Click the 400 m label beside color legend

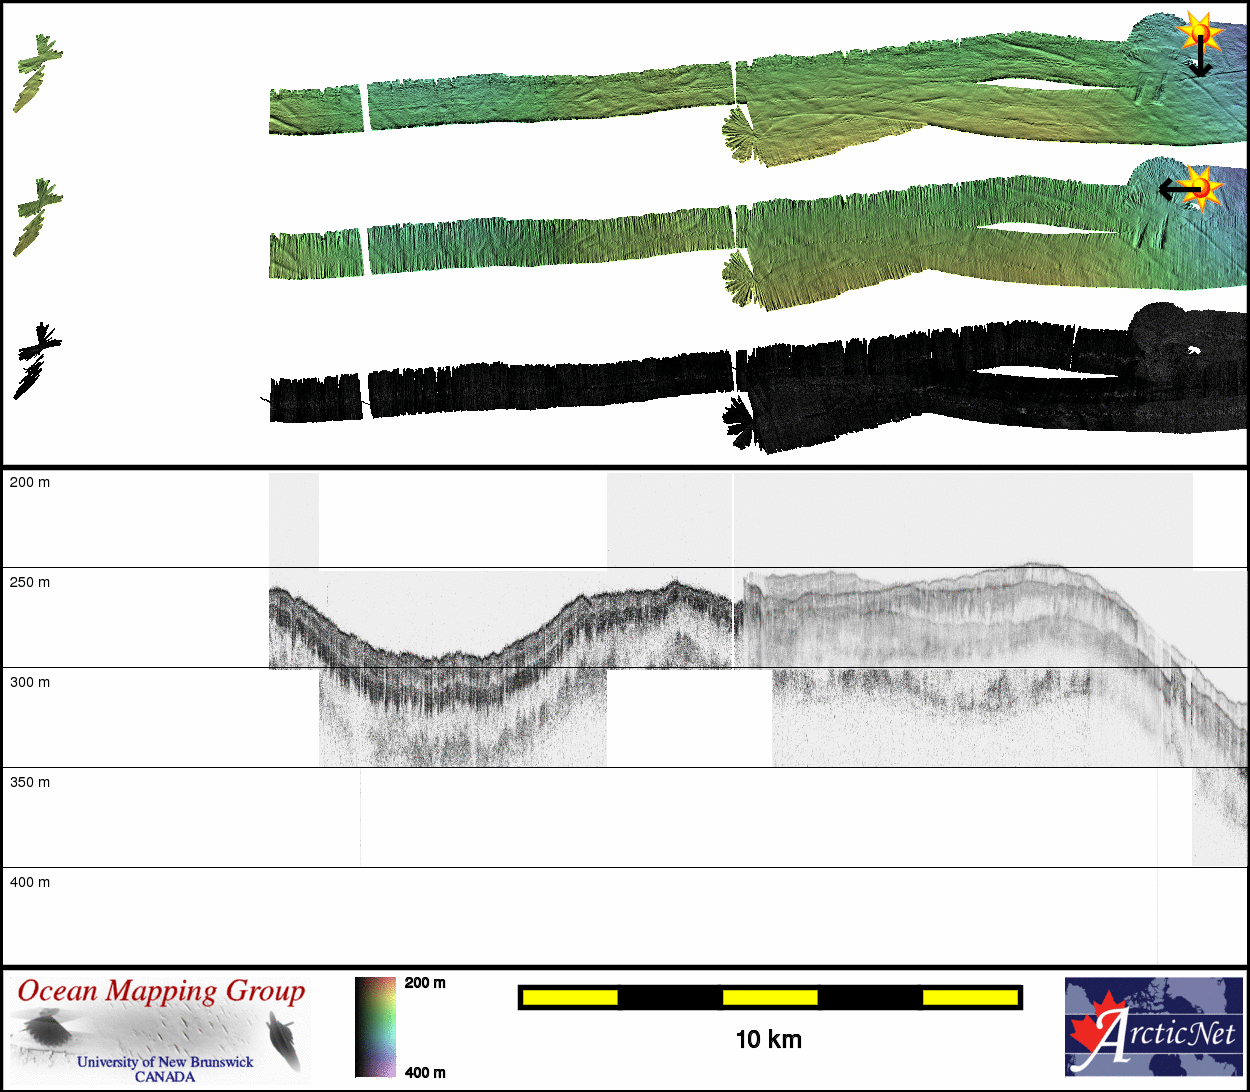[x=425, y=1072]
